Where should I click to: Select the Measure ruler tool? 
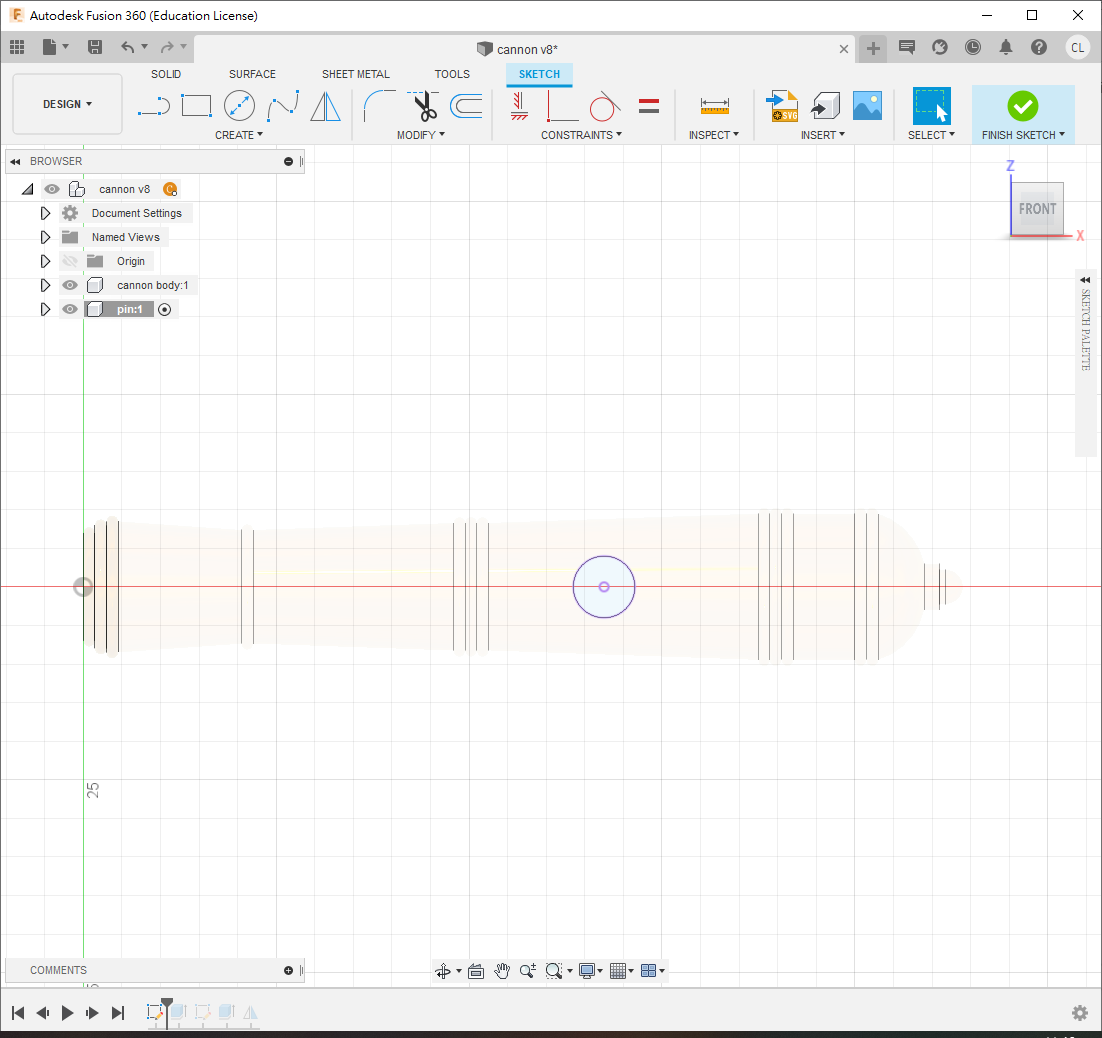pyautogui.click(x=715, y=105)
